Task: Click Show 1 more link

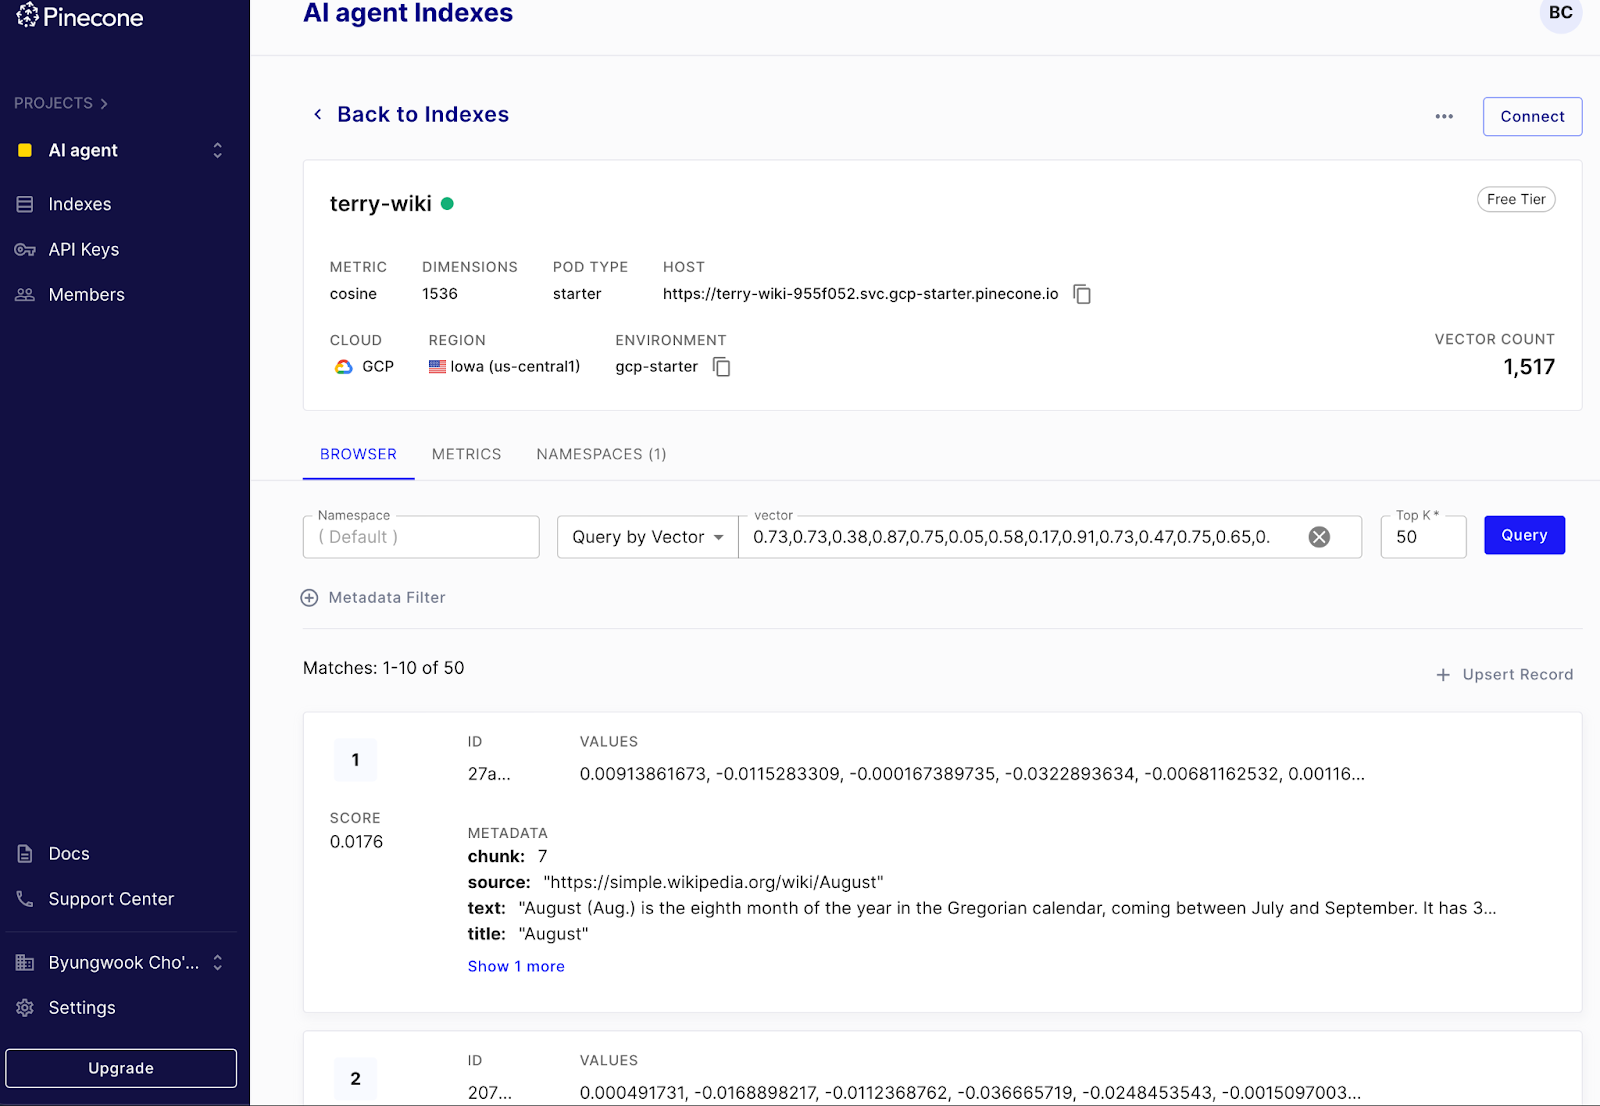Action: click(x=516, y=966)
